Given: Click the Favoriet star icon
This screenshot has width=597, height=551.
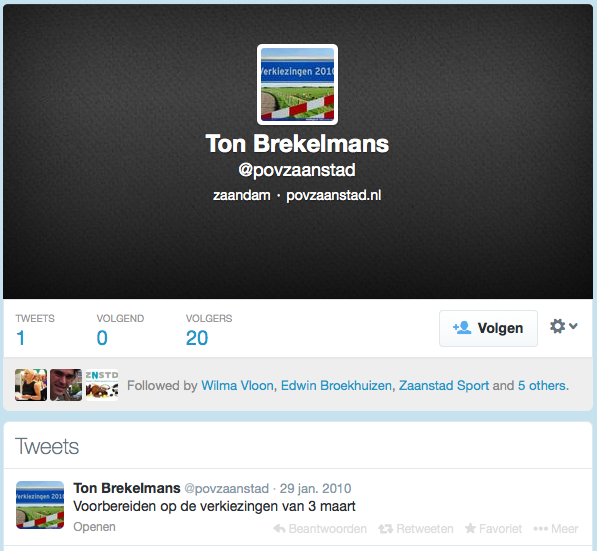Looking at the screenshot, I should pyautogui.click(x=471, y=528).
